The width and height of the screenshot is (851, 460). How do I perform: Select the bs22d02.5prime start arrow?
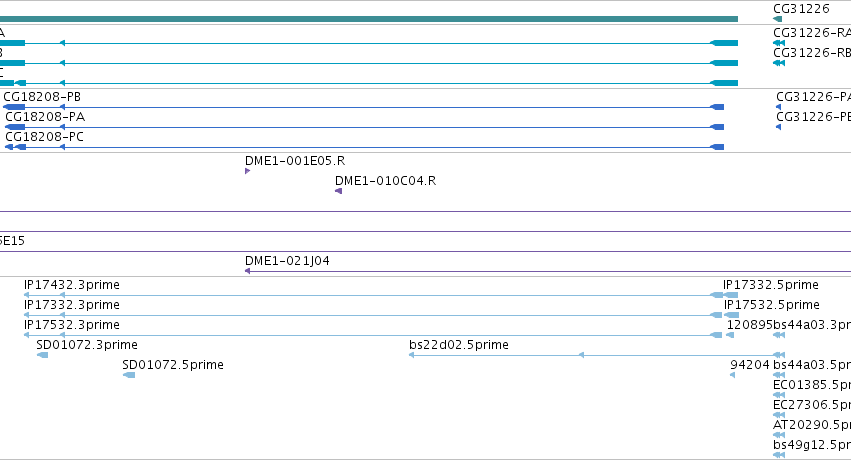(x=411, y=355)
